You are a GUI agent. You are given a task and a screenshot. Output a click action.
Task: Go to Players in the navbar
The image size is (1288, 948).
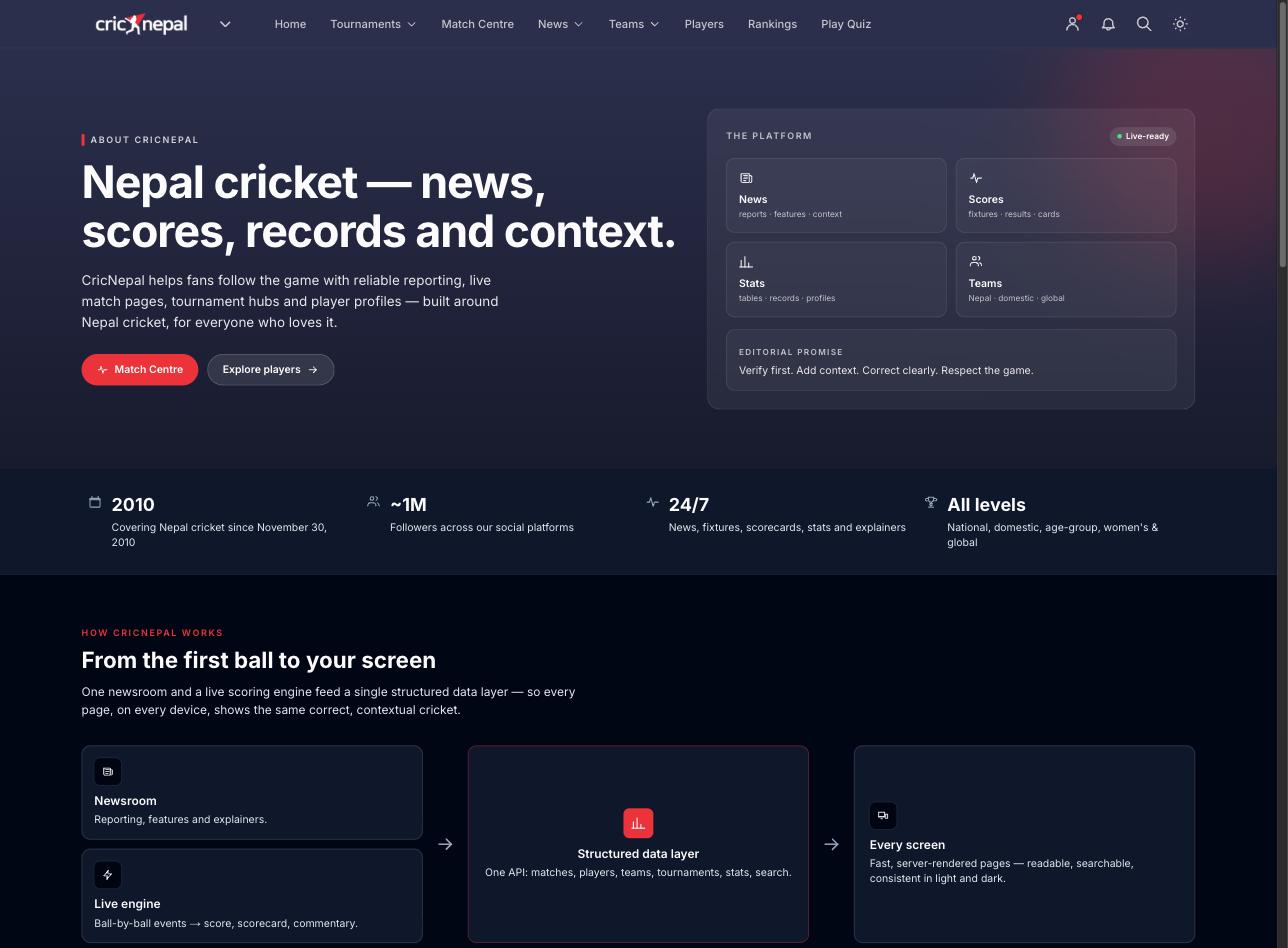coord(704,24)
